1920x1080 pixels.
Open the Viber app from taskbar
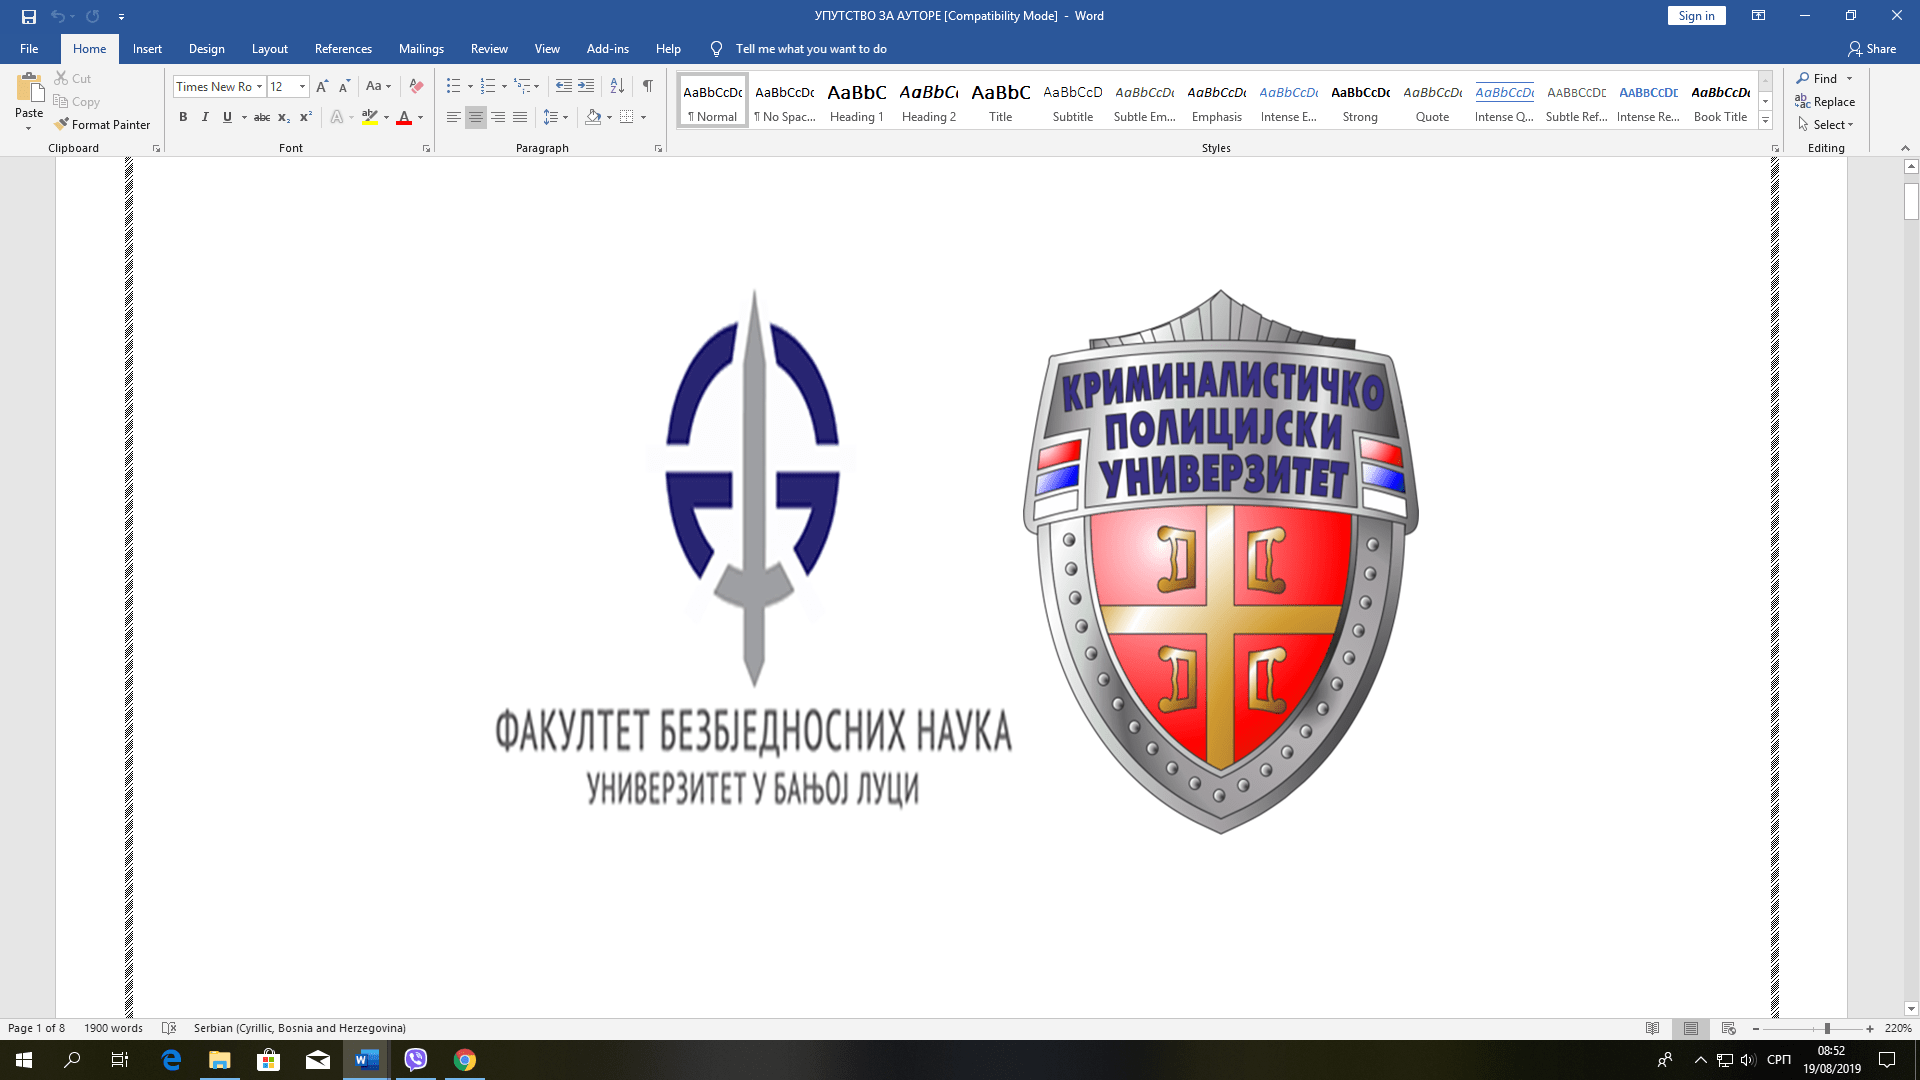[x=416, y=1060]
